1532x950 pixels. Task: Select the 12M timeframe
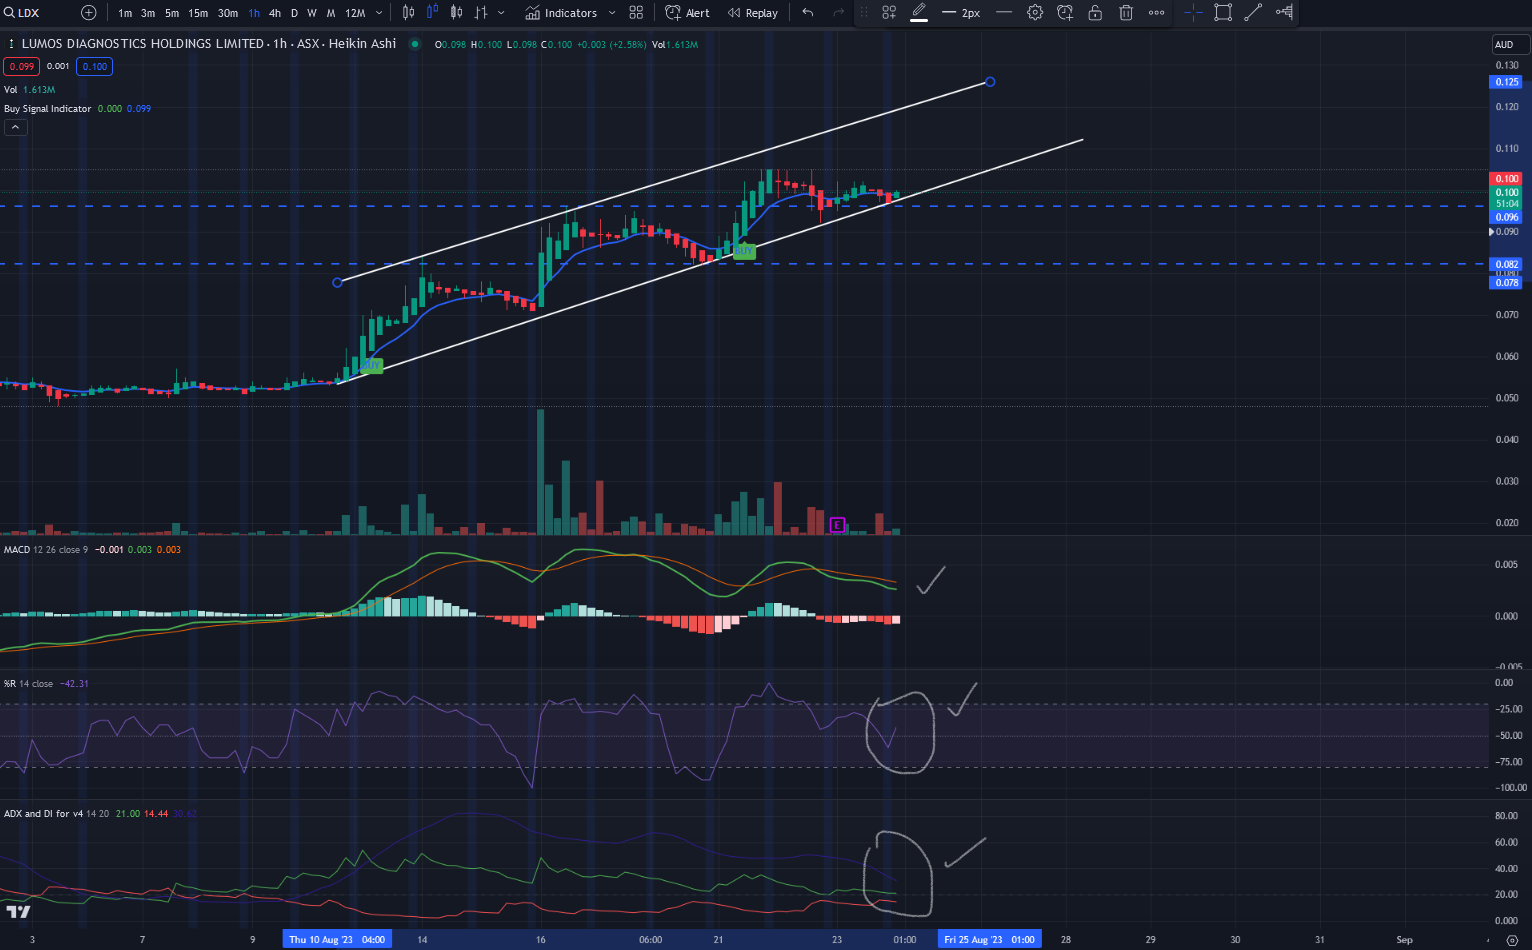[355, 13]
